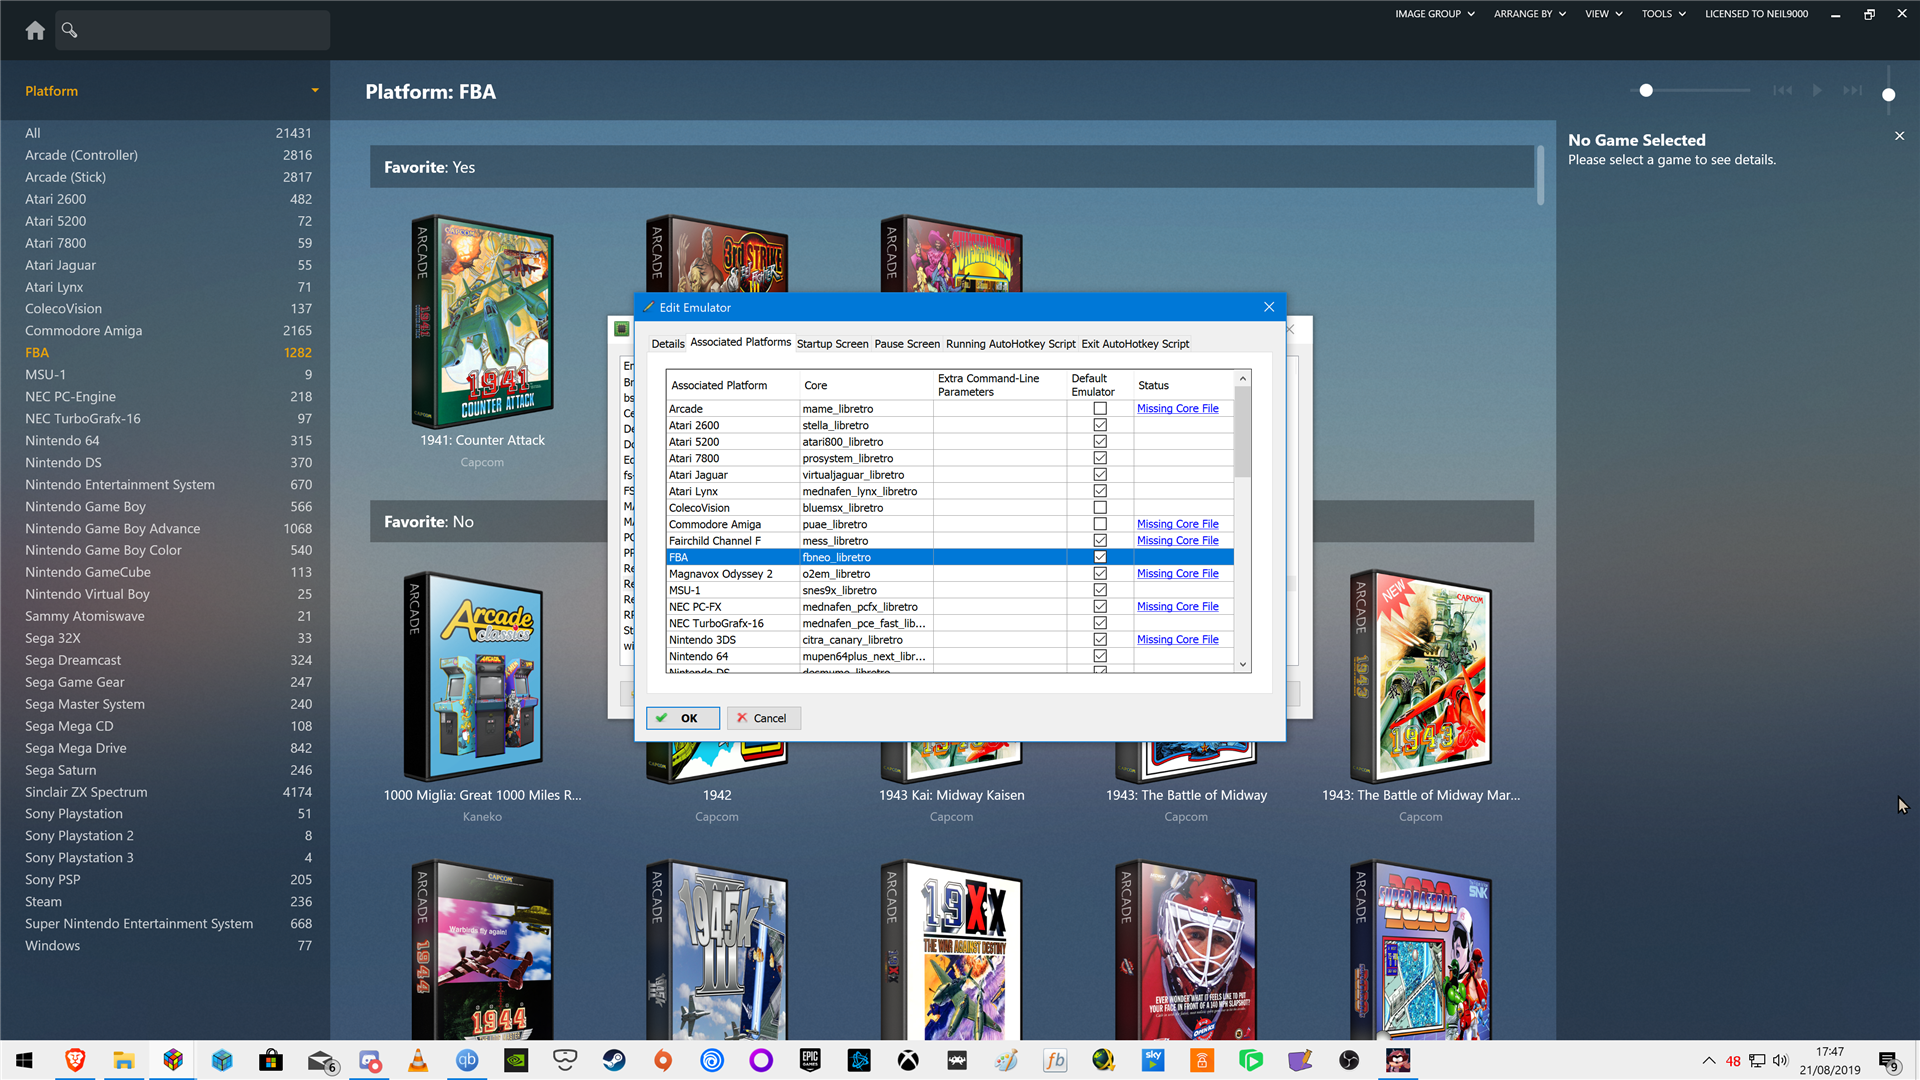Open Epic Games launcher from taskbar

[x=810, y=1060]
